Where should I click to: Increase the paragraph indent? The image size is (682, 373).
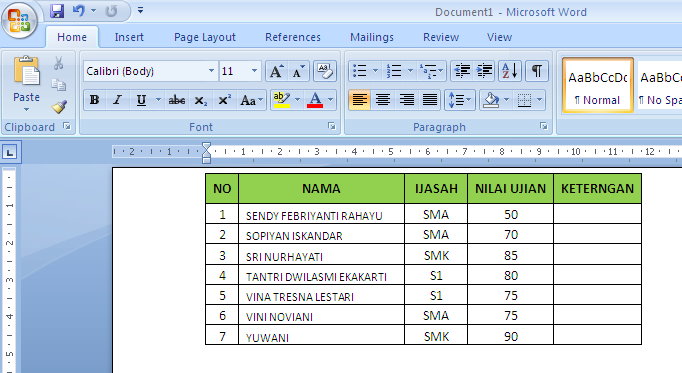(x=484, y=70)
